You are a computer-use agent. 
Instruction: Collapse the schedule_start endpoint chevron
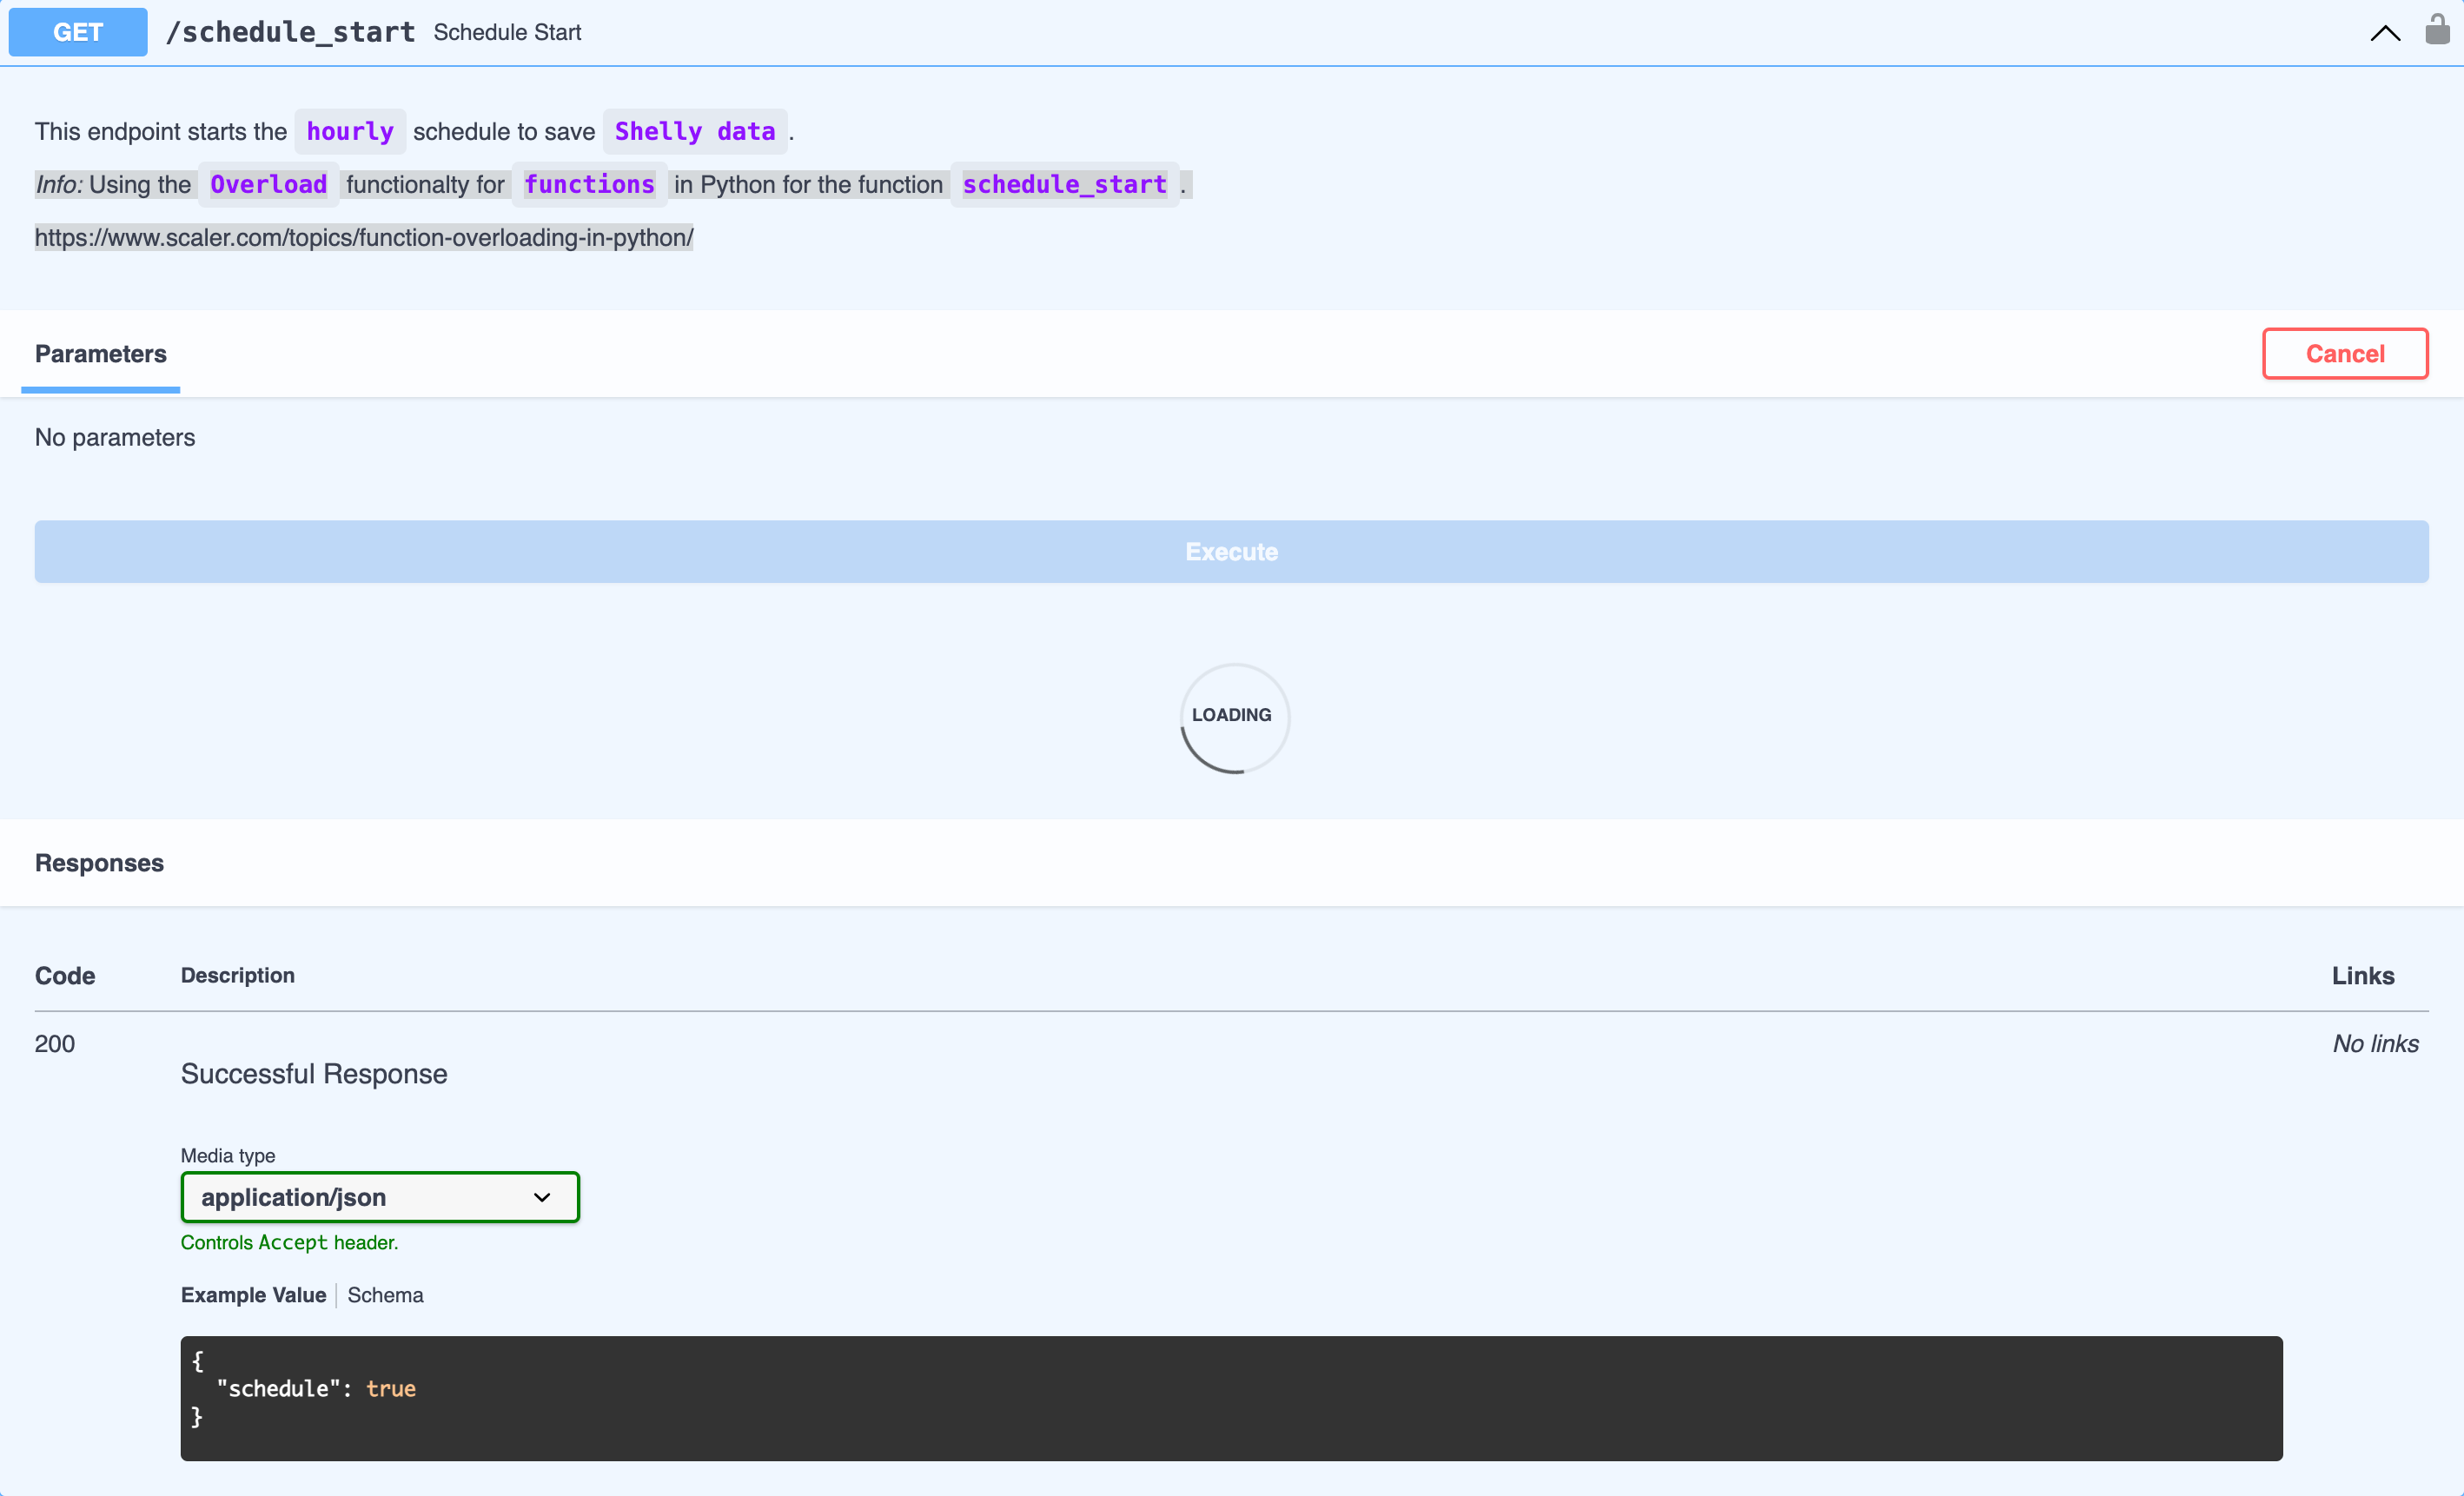click(2384, 33)
